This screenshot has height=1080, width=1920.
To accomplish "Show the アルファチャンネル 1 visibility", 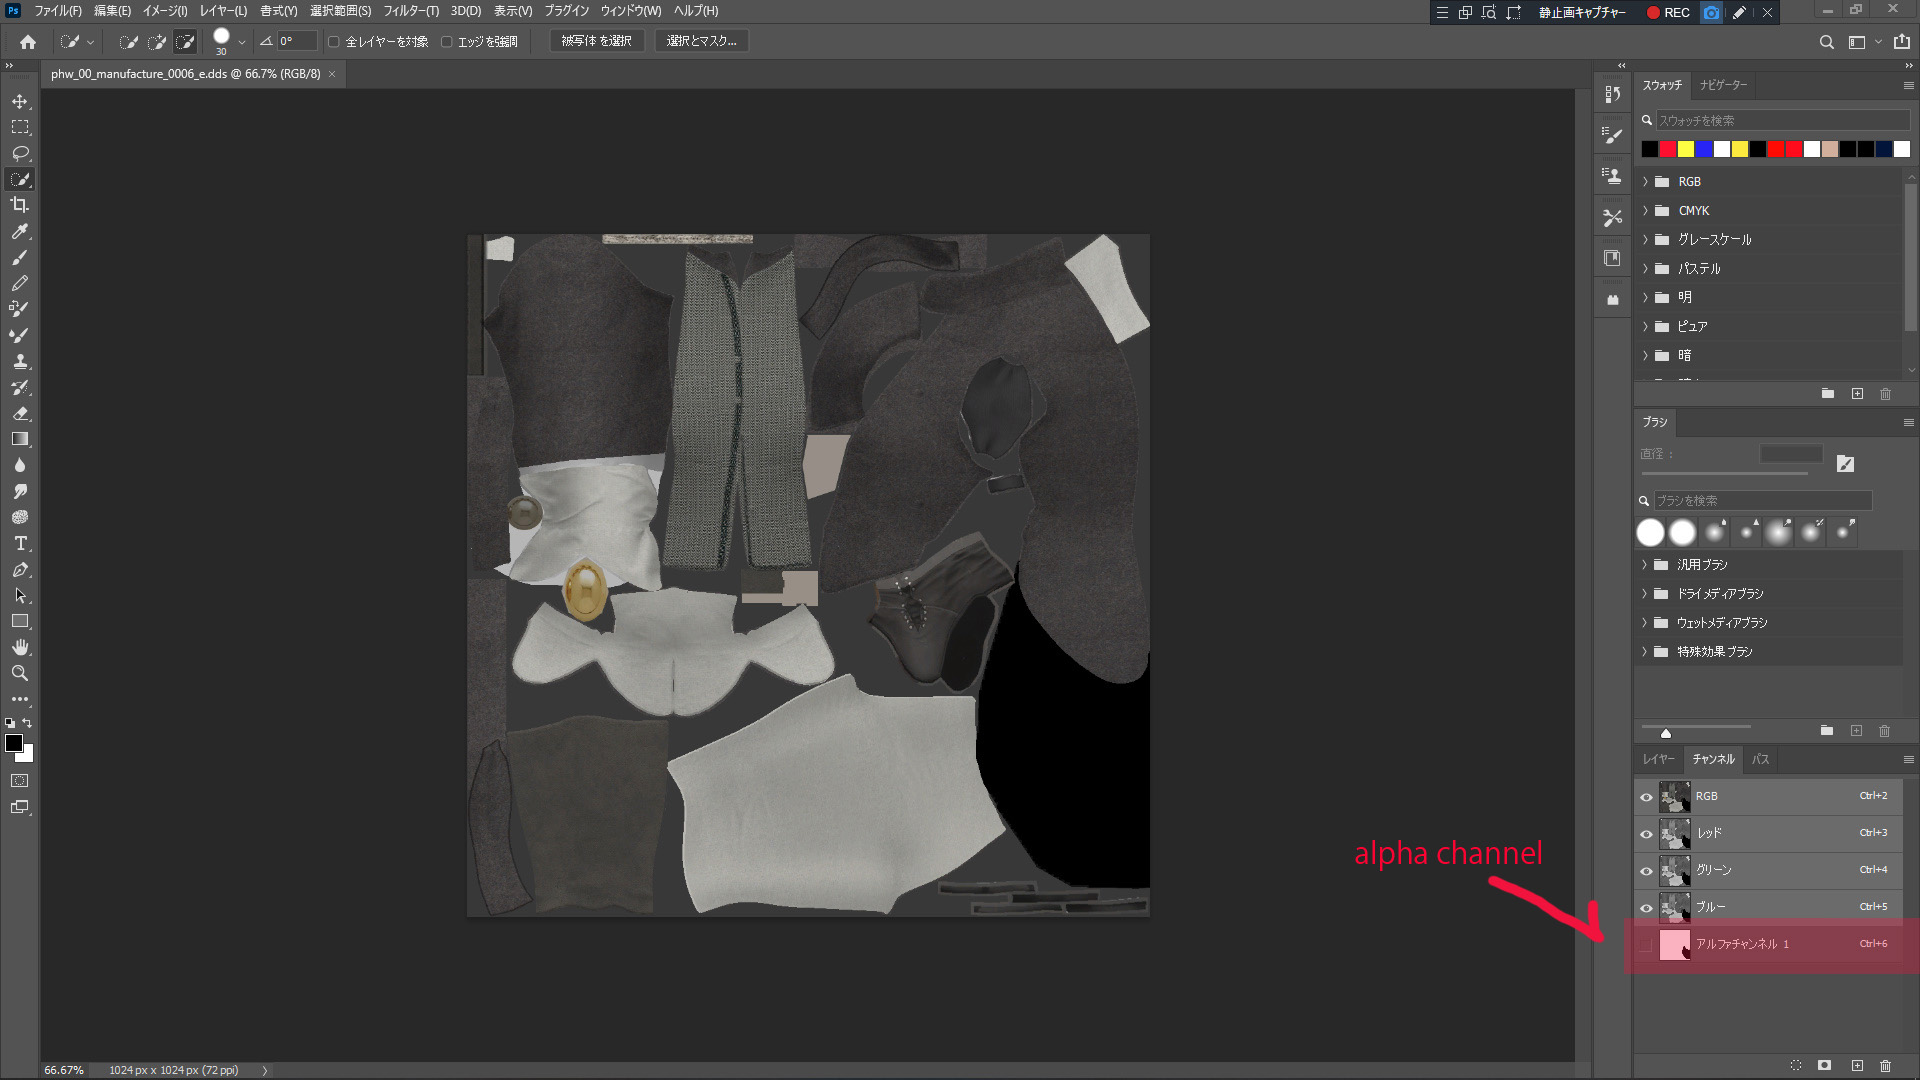I will click(1646, 944).
